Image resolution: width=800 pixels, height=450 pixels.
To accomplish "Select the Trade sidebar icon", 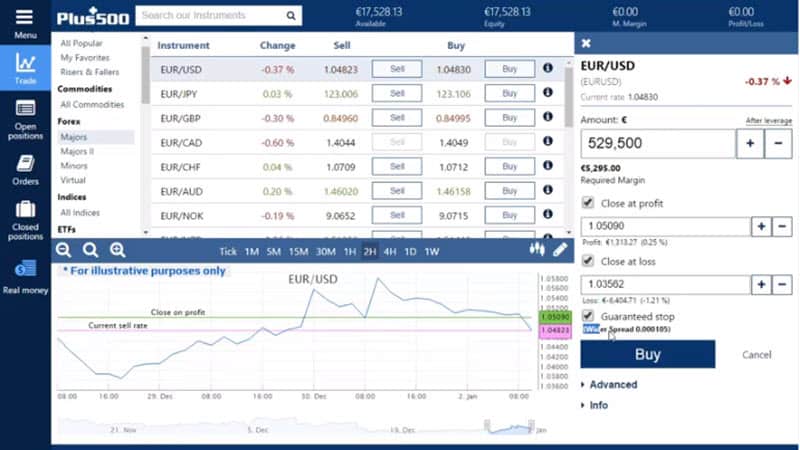I will coord(25,67).
